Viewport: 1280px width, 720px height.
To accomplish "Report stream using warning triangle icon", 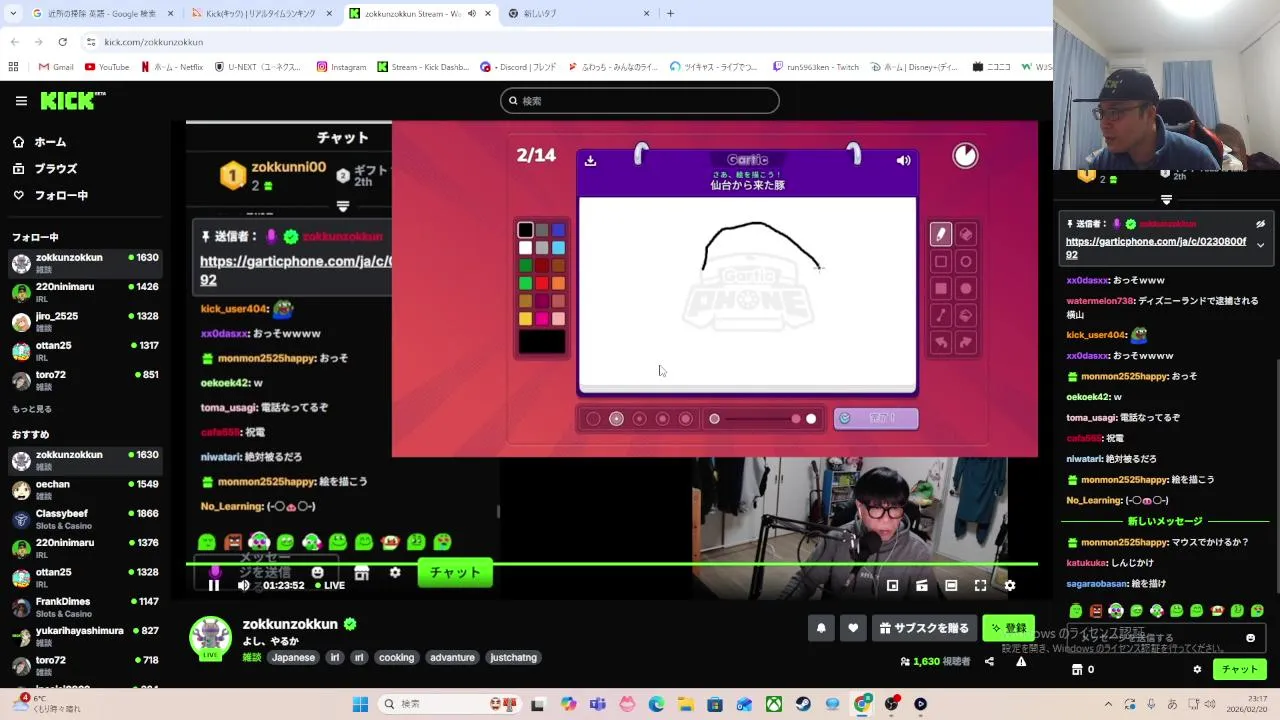I will click(x=1021, y=661).
